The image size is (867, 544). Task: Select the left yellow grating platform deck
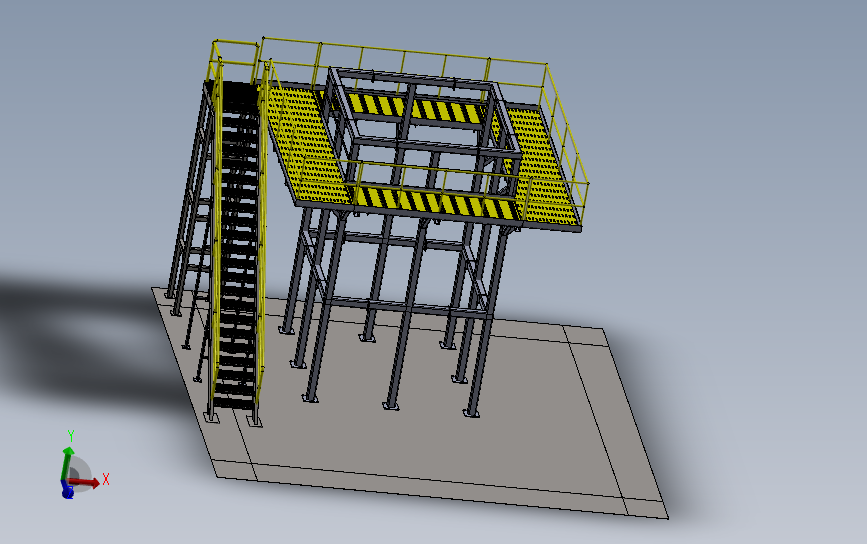tap(307, 144)
